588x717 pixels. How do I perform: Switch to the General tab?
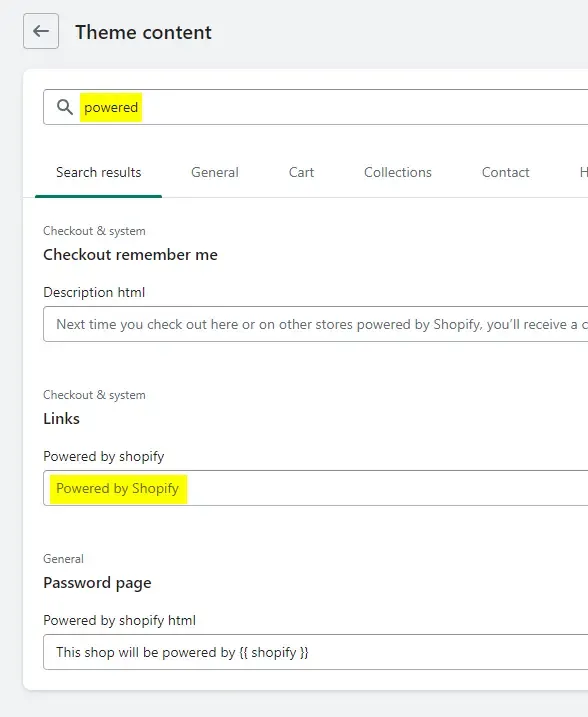tap(214, 172)
